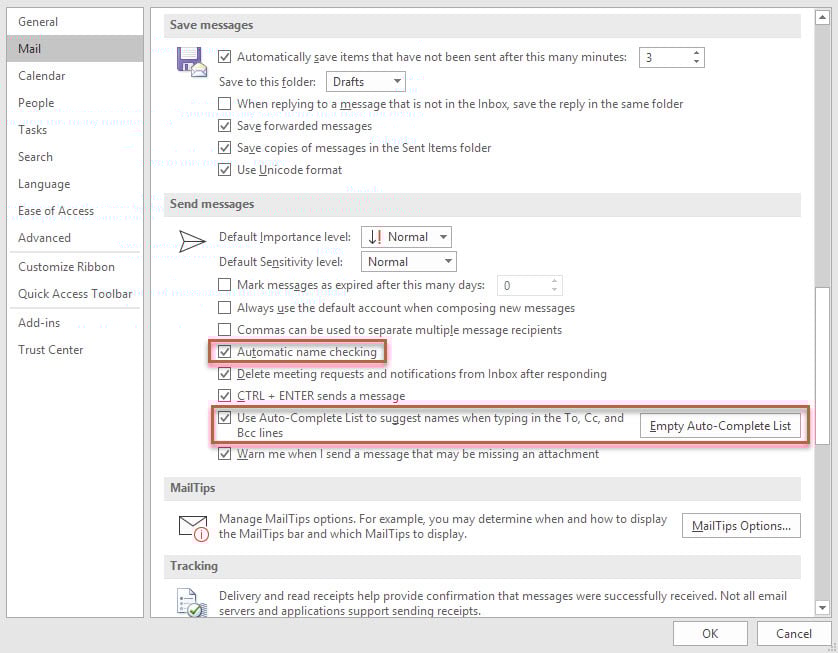Switch to the Calendar settings section
This screenshot has height=653, width=838.
click(42, 76)
